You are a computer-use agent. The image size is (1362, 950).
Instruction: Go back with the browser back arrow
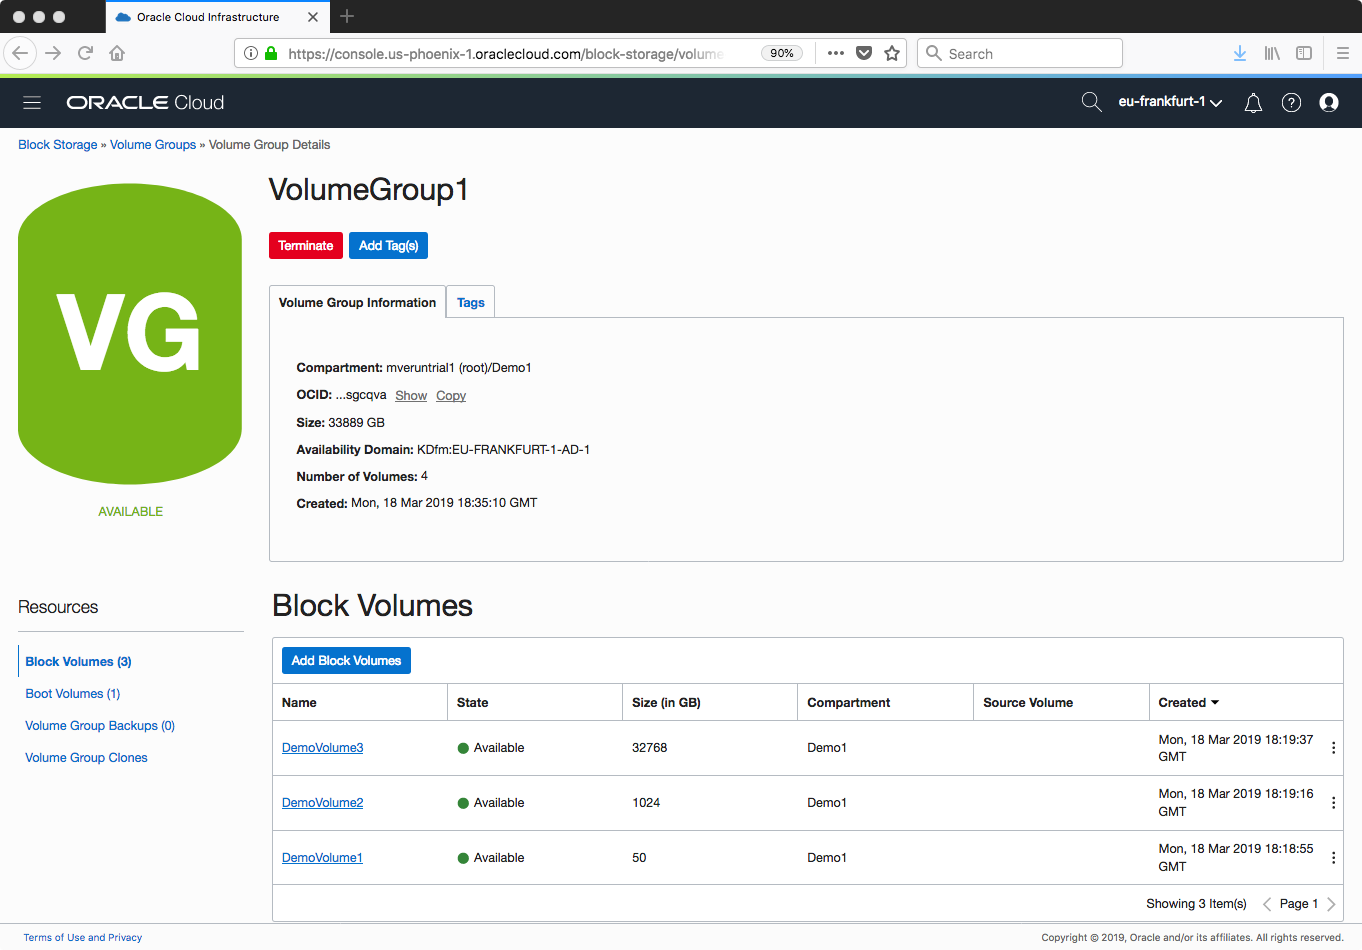(x=20, y=53)
